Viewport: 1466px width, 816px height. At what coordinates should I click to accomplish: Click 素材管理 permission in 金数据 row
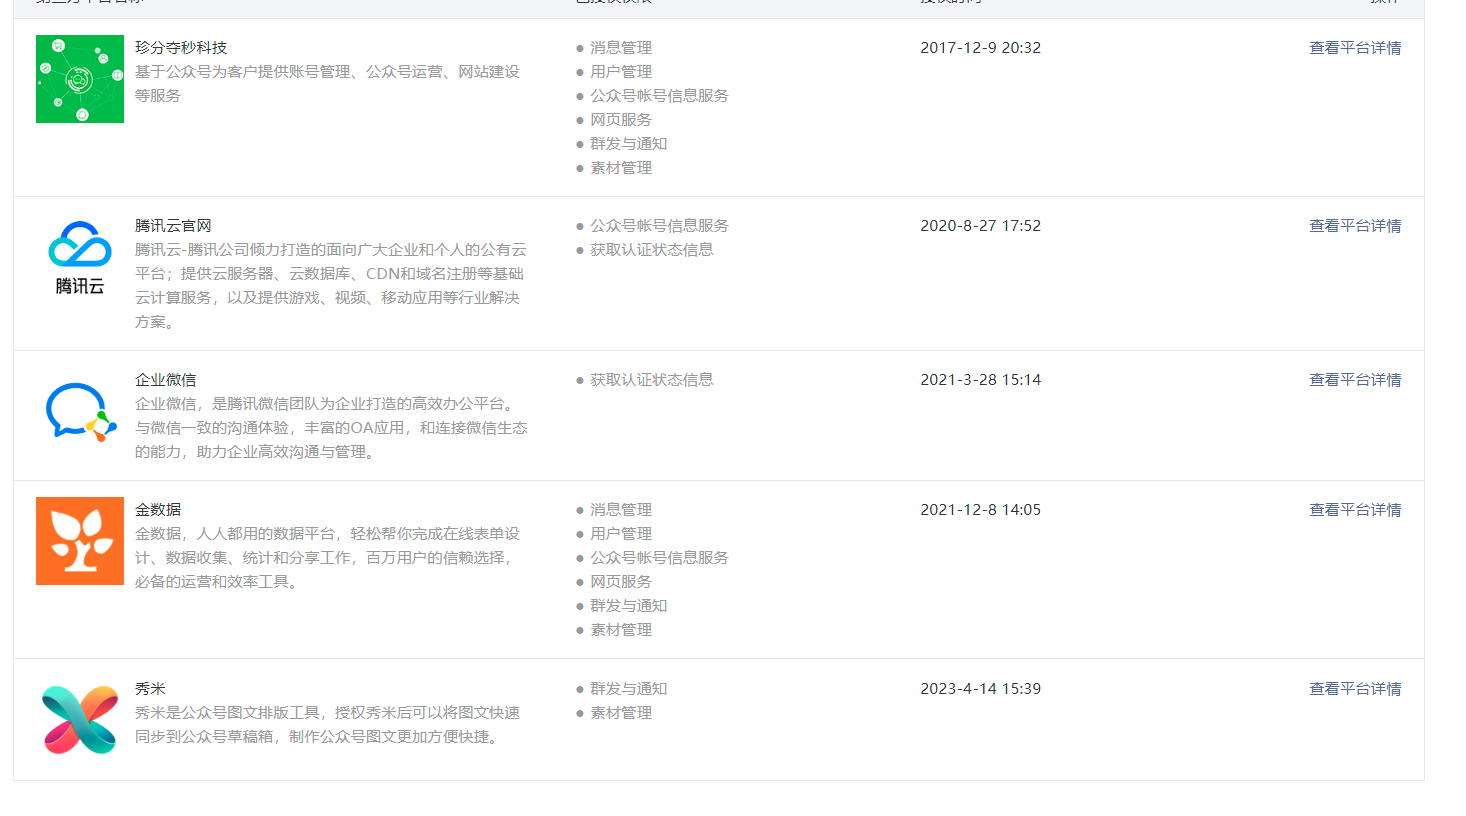621,630
